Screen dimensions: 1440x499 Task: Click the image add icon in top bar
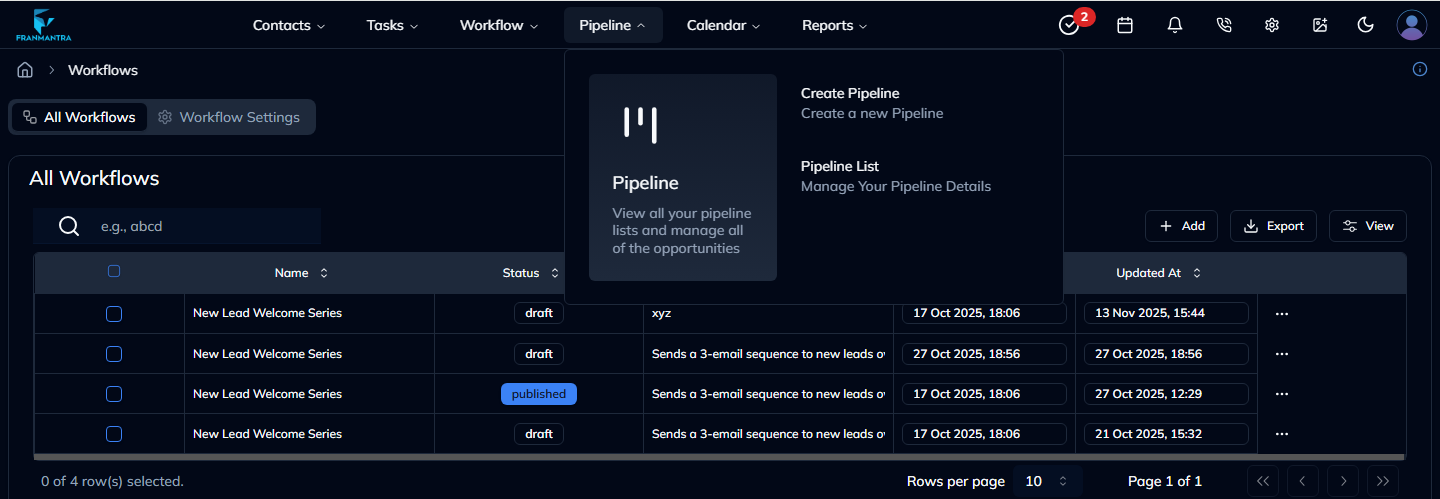pos(1320,25)
